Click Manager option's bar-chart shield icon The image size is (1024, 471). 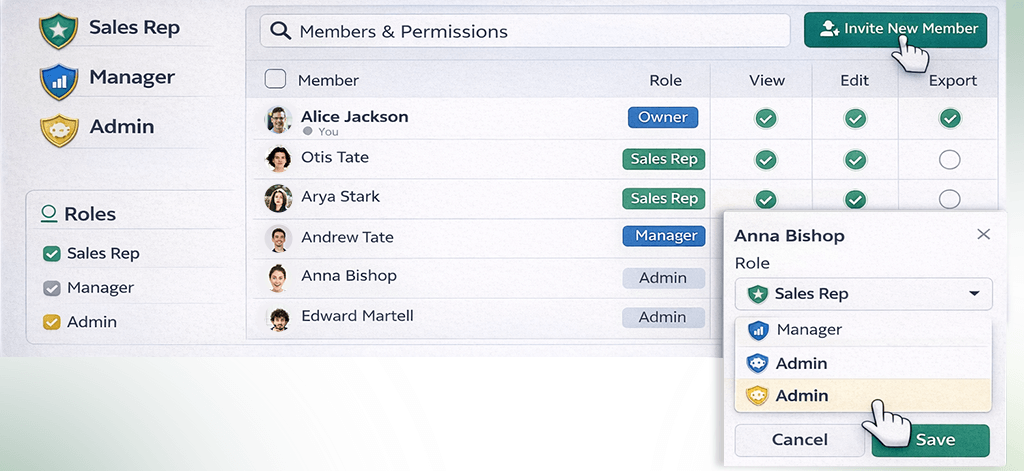pyautogui.click(x=758, y=331)
